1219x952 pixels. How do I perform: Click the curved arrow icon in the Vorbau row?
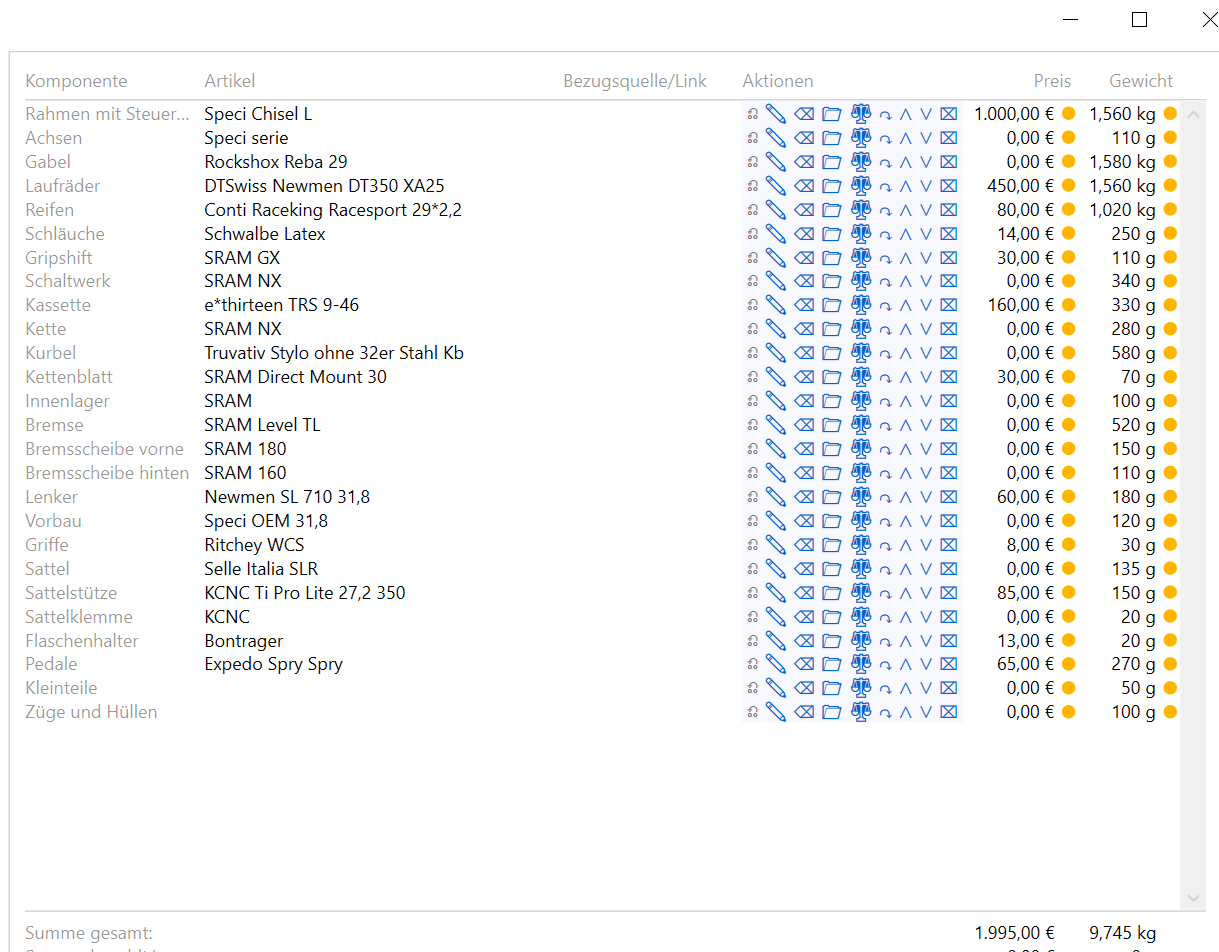pyautogui.click(x=885, y=521)
